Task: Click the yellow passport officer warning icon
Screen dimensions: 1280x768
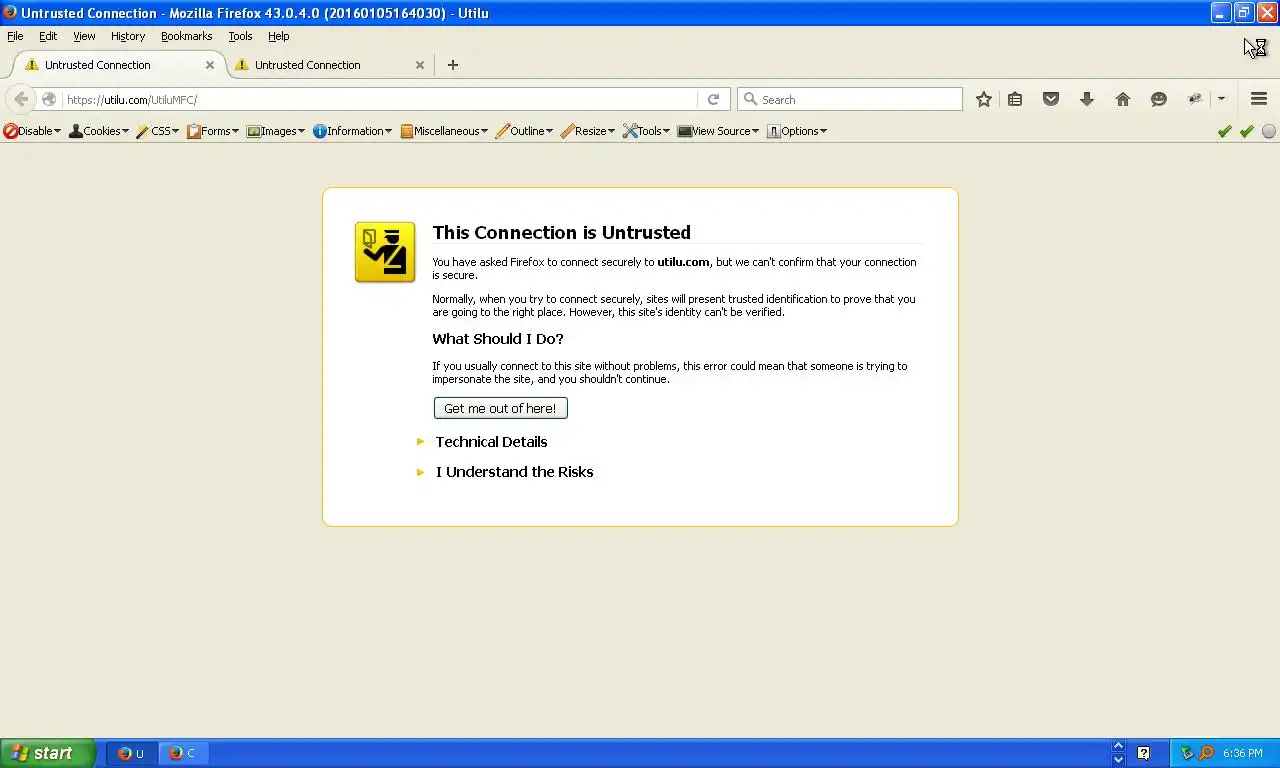Action: click(385, 252)
